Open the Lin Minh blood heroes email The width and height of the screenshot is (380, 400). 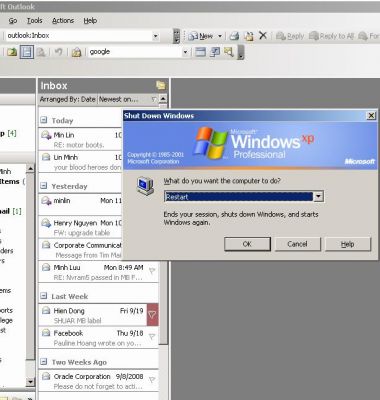click(81, 162)
